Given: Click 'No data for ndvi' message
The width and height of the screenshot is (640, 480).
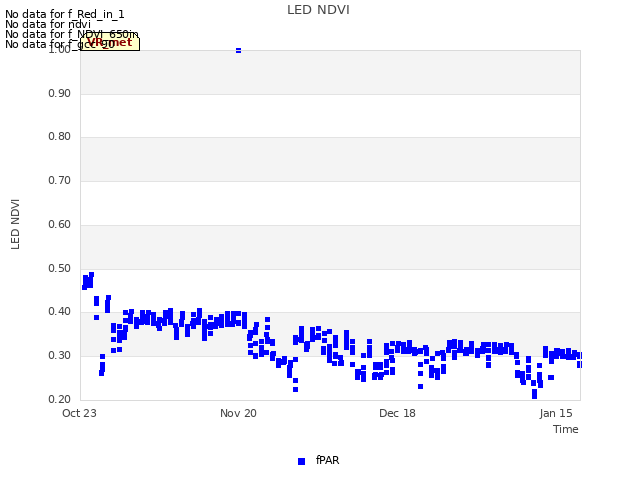Looking at the screenshot, I should (48, 24).
